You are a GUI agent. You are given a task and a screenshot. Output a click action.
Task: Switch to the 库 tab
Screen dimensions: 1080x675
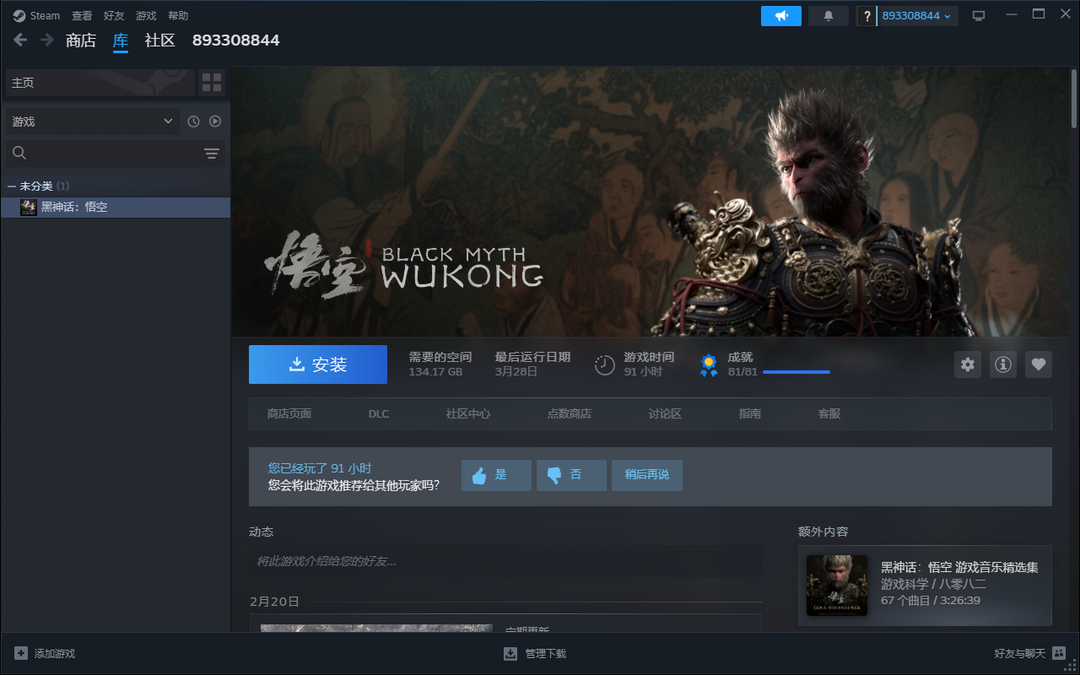tap(121, 41)
